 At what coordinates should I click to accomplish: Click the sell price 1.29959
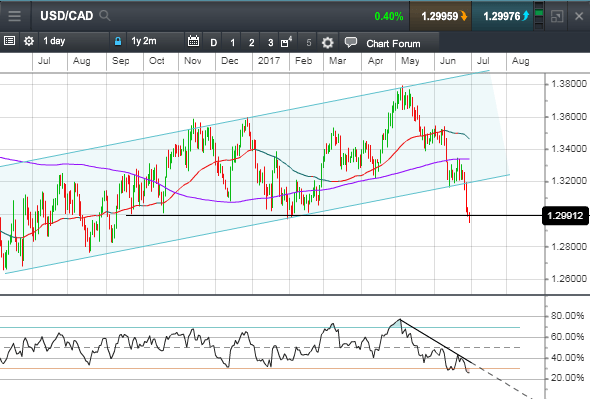[x=441, y=16]
